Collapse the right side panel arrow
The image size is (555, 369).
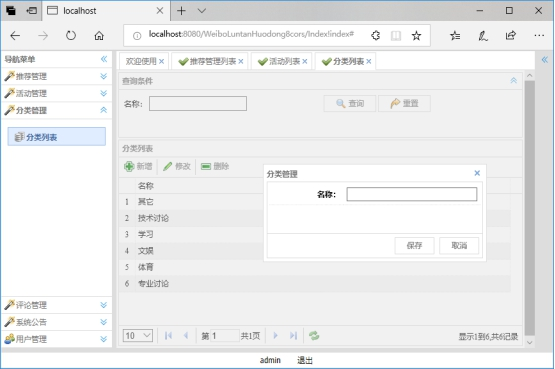(545, 59)
